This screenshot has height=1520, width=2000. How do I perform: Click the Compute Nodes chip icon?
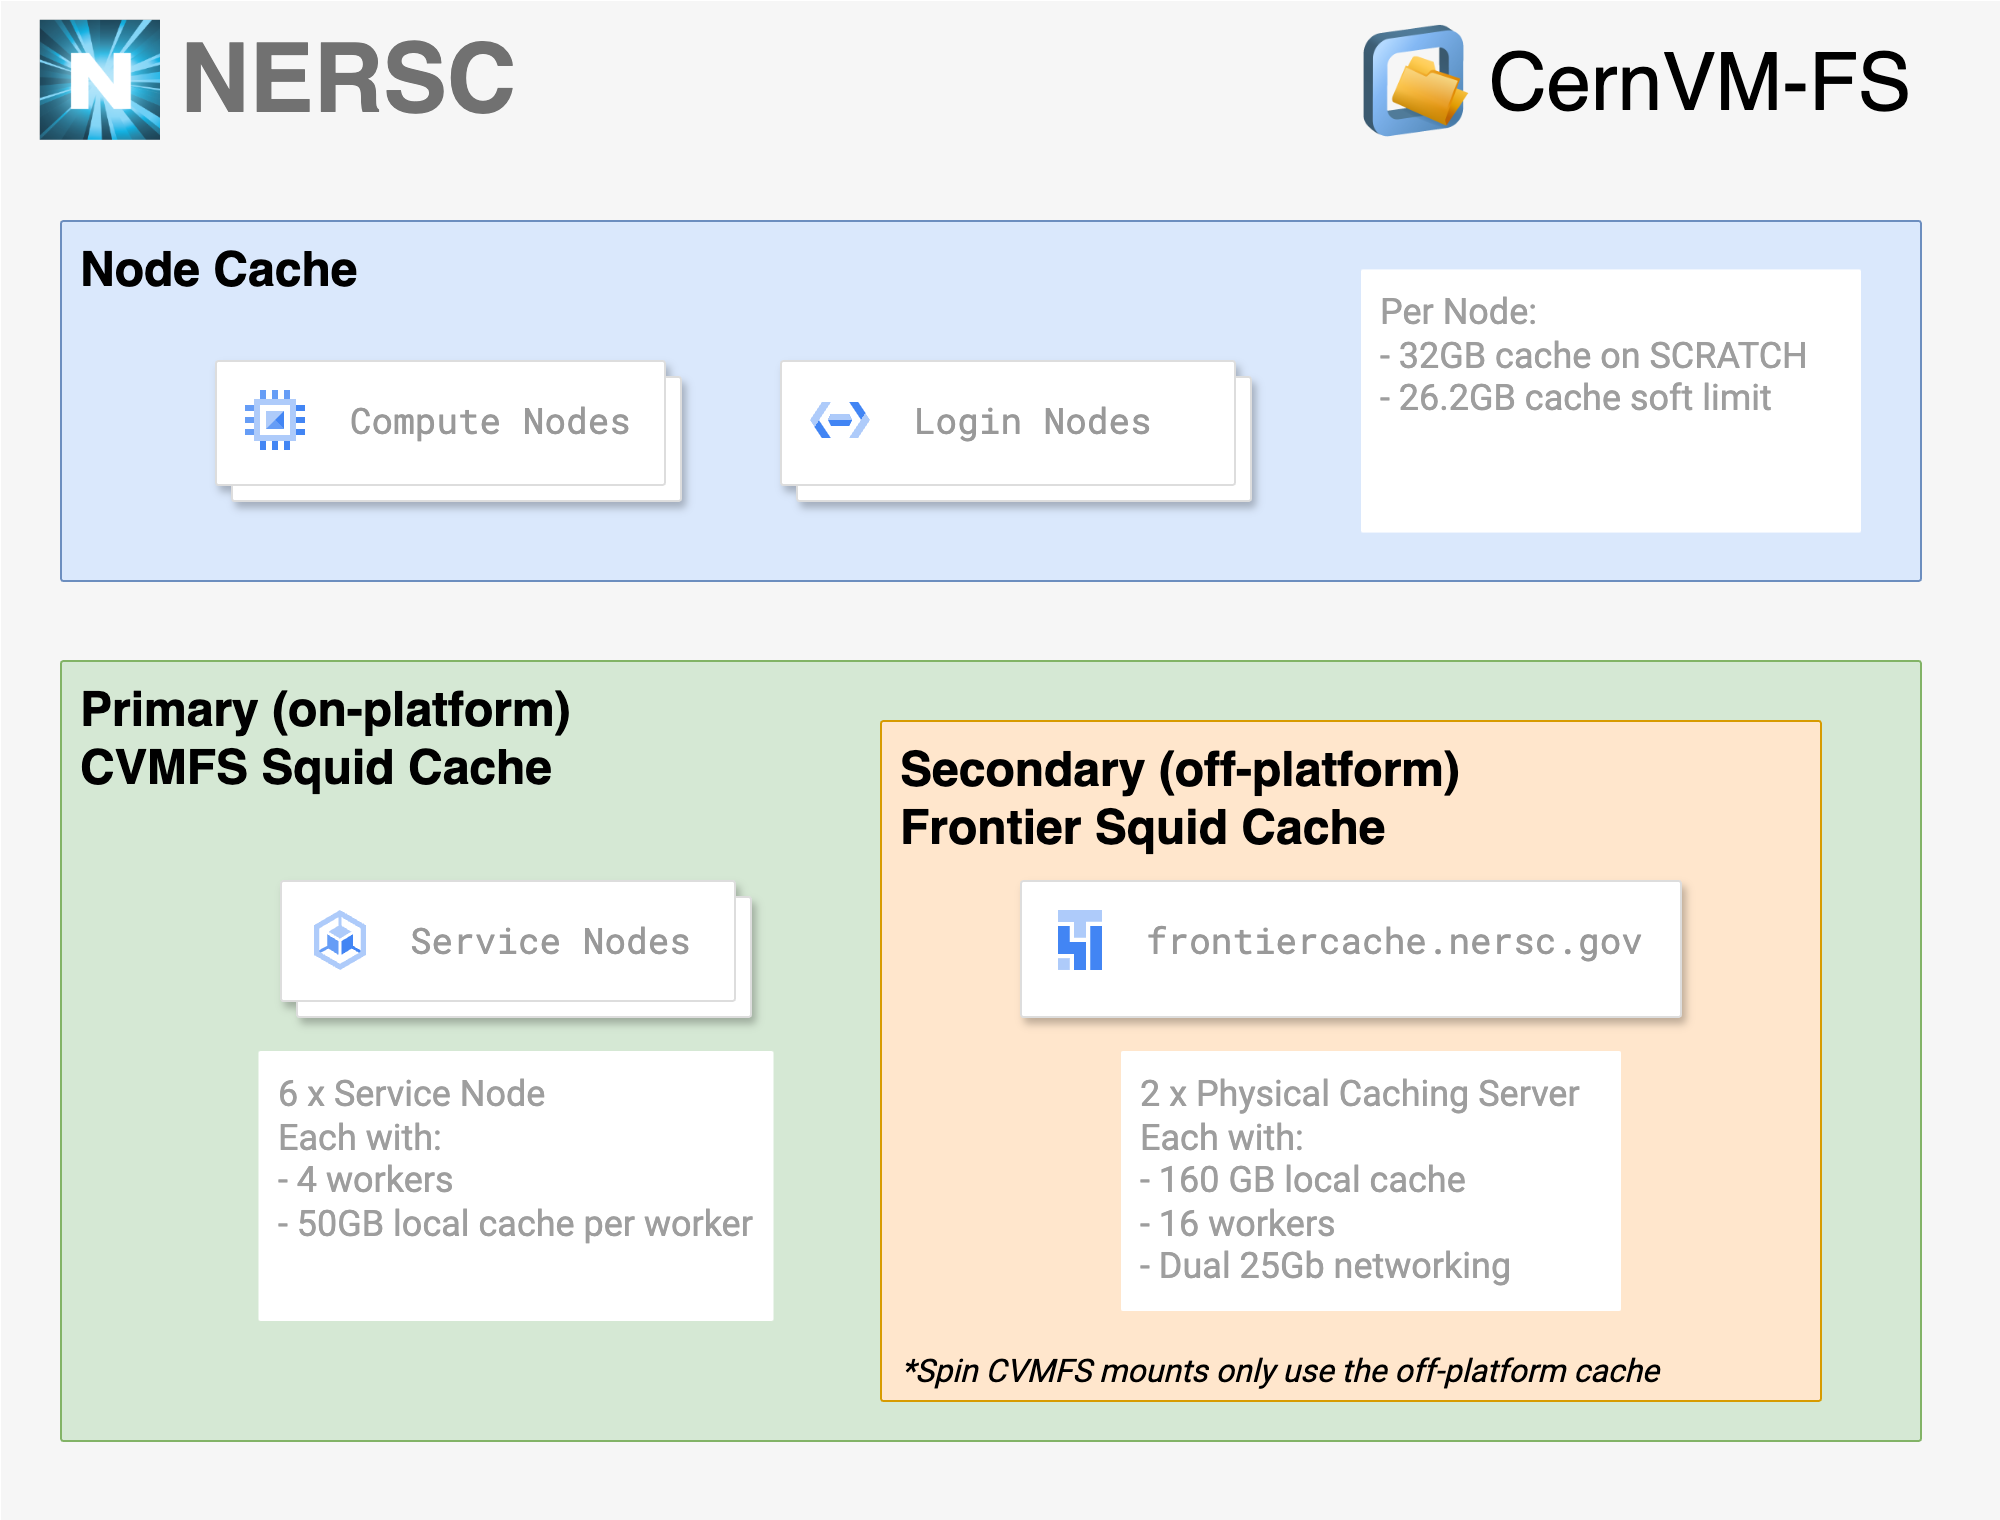[x=275, y=420]
